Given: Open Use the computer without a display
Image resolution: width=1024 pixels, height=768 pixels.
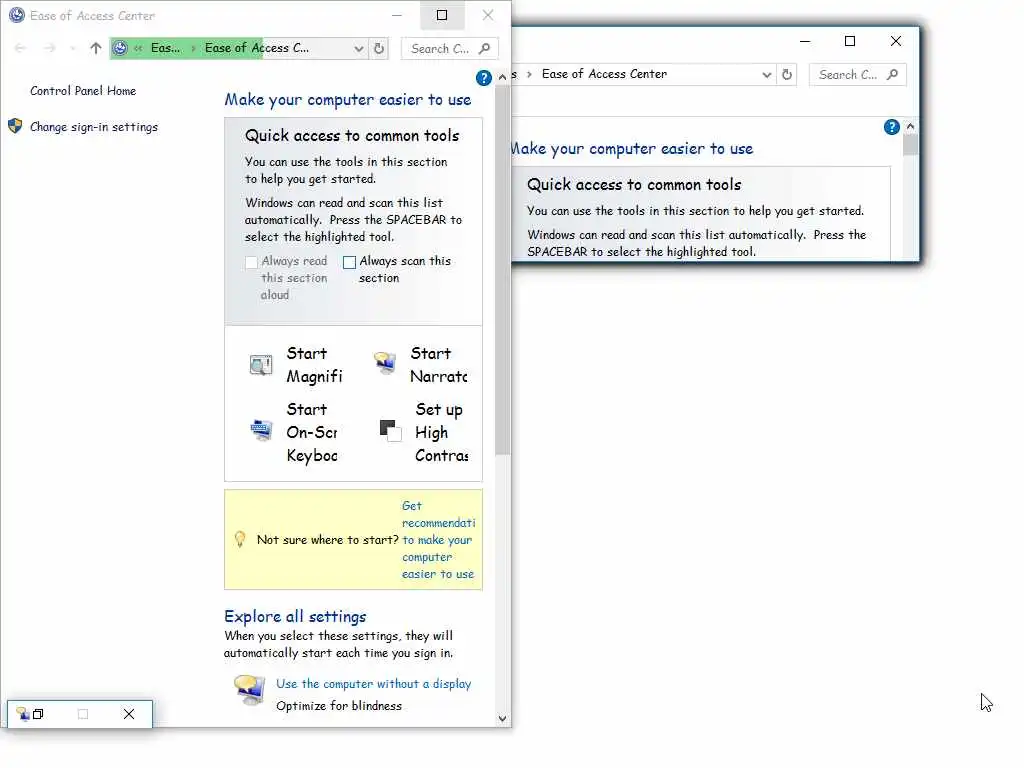Looking at the screenshot, I should tap(374, 684).
